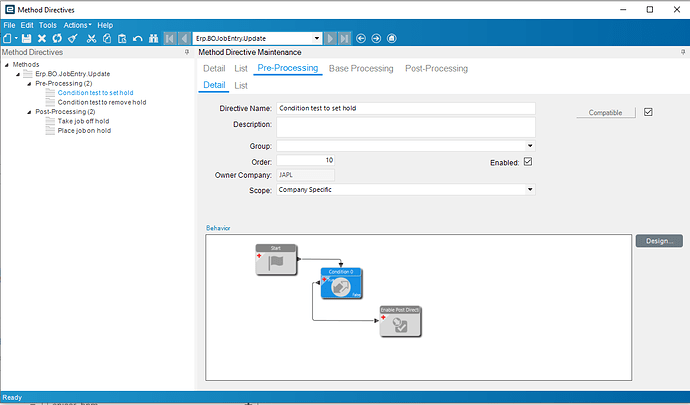This screenshot has width=690, height=405.
Task: Open the Group dropdown
Action: [530, 146]
